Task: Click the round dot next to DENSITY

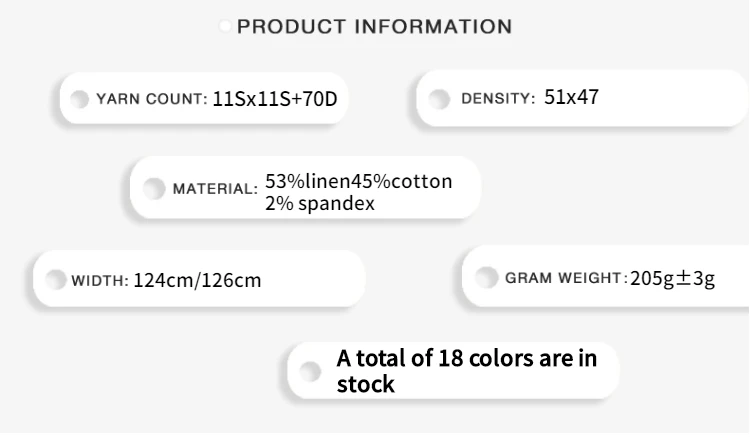Action: click(438, 99)
